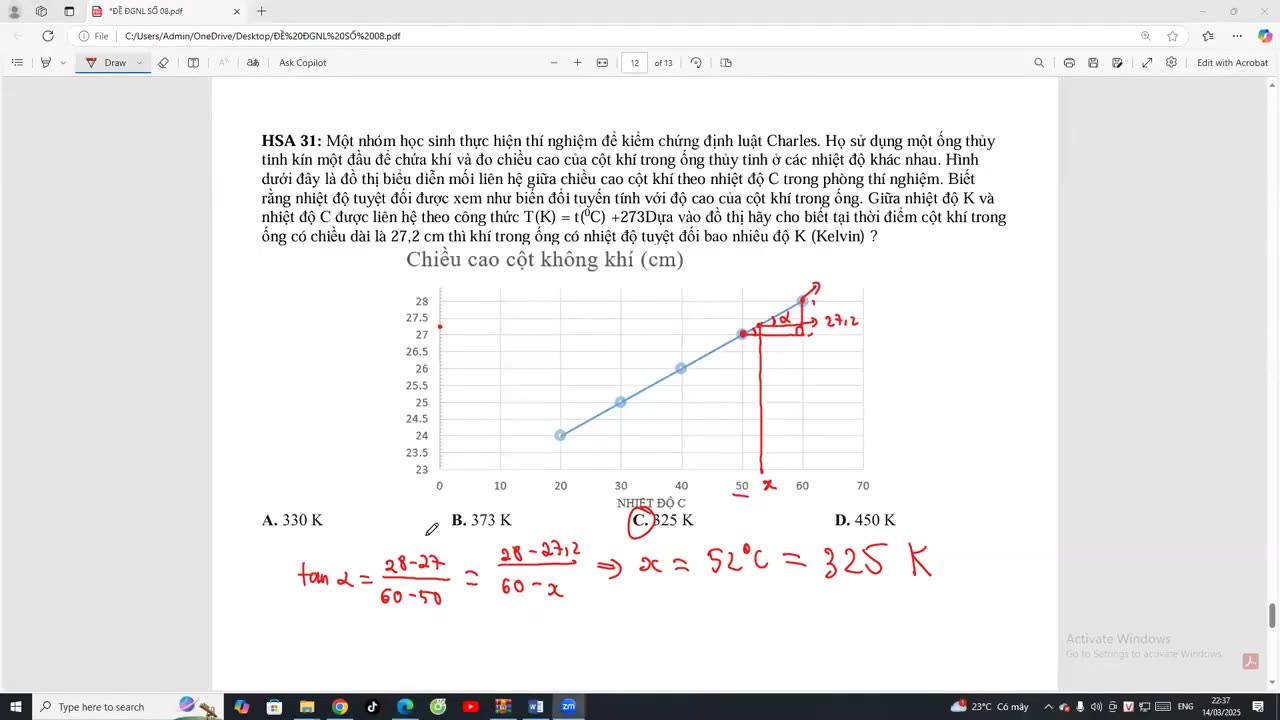Add this page to favorites
Screen dimensions: 1280x720
(1173, 36)
